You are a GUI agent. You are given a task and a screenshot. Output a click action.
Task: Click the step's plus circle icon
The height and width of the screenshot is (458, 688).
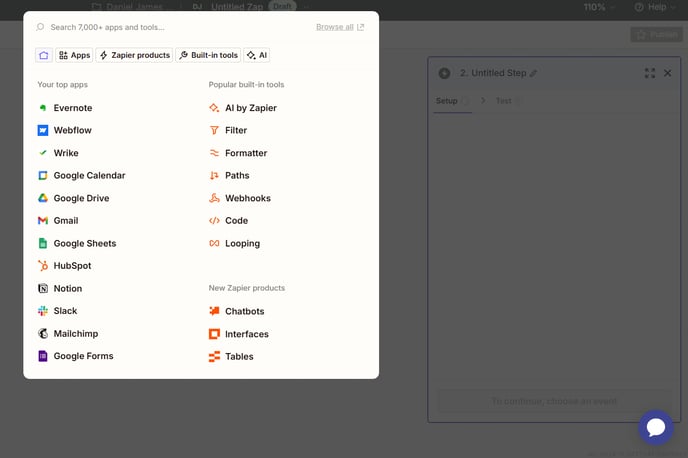[444, 73]
